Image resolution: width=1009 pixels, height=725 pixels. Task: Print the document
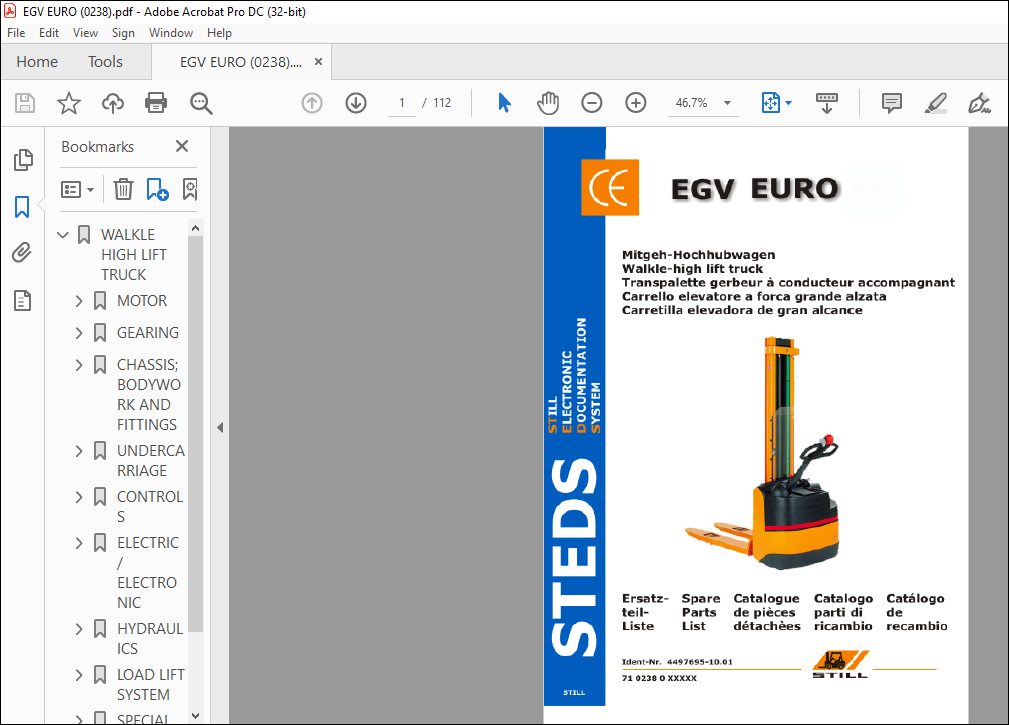click(x=156, y=103)
